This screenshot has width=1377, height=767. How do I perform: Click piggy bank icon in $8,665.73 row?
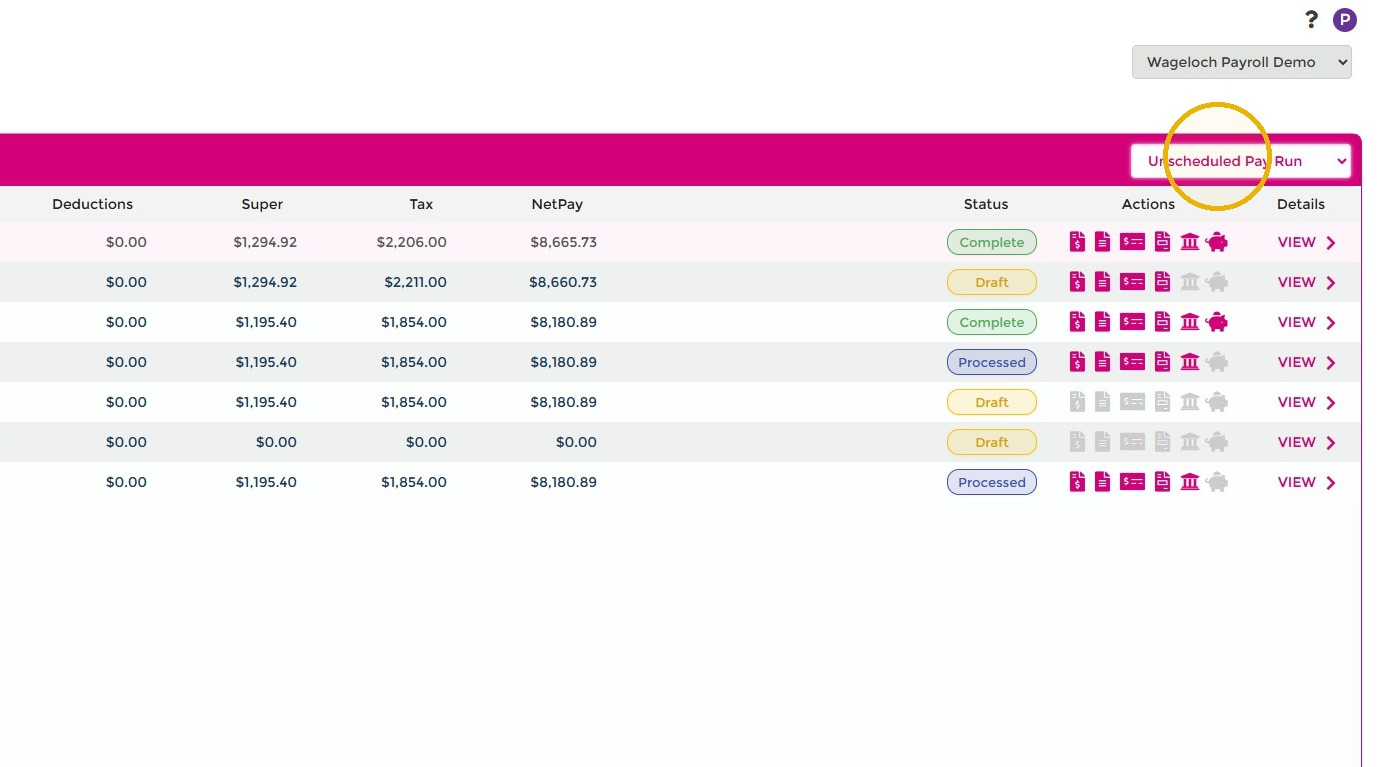tap(1217, 242)
